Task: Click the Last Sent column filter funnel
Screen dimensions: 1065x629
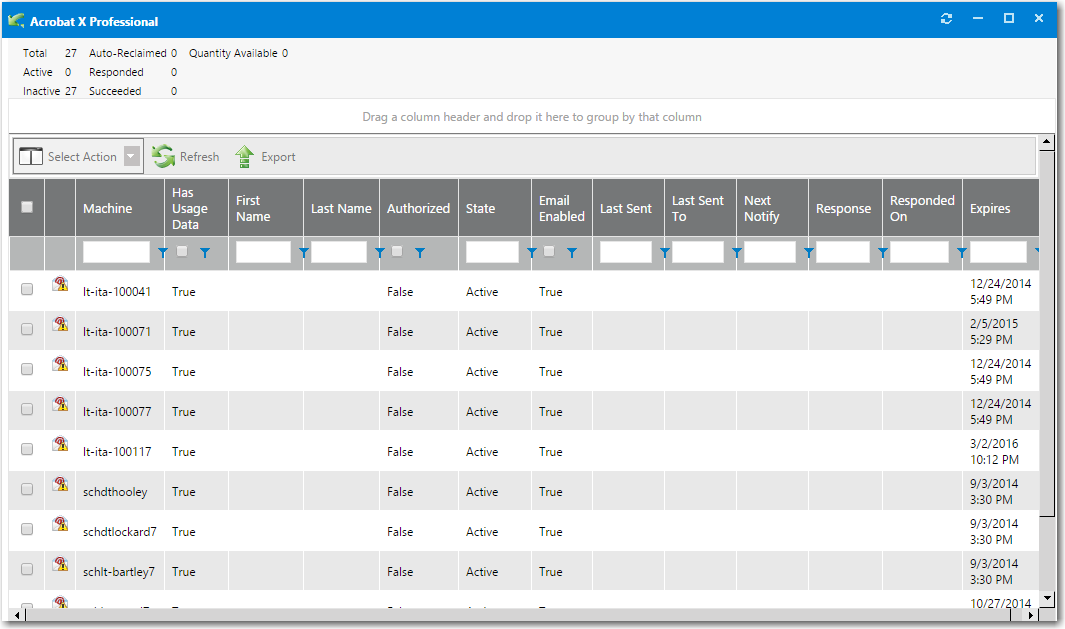Action: [x=664, y=254]
